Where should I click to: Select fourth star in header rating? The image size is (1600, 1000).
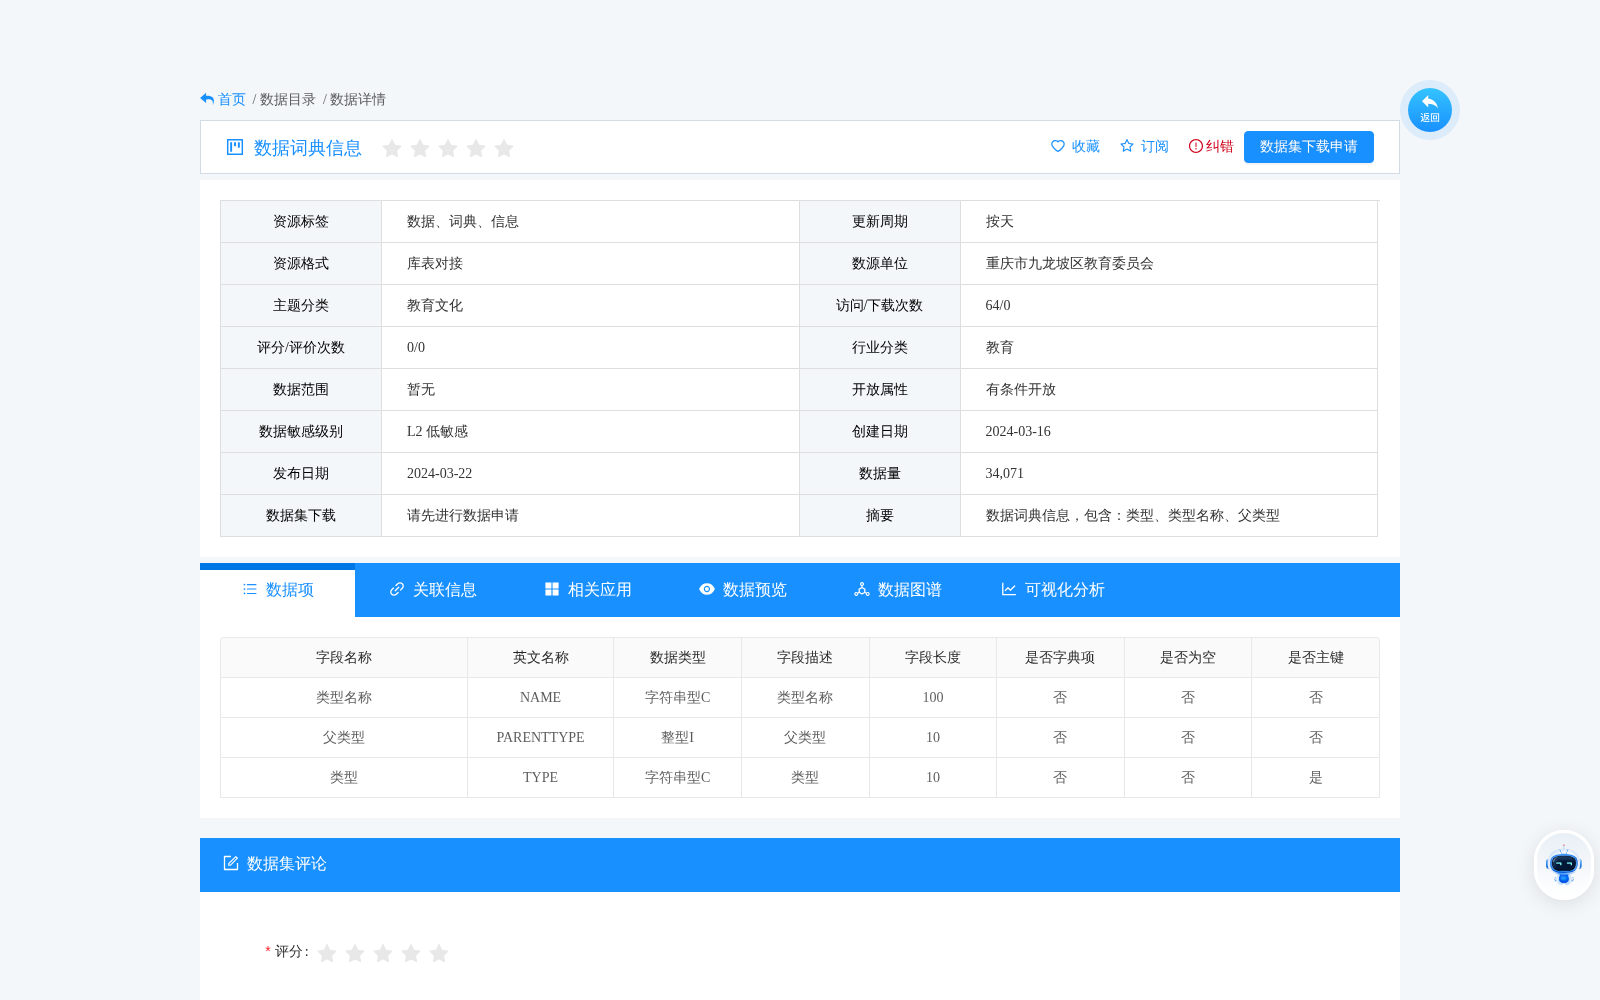coord(476,148)
